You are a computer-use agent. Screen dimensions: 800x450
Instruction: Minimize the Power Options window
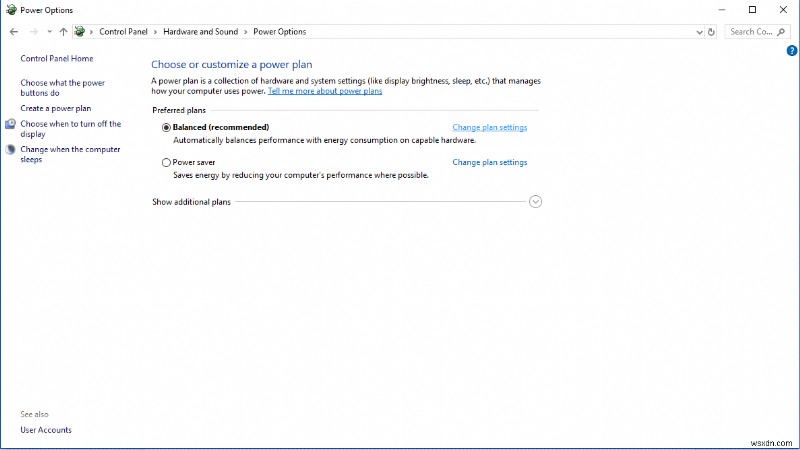coord(721,10)
